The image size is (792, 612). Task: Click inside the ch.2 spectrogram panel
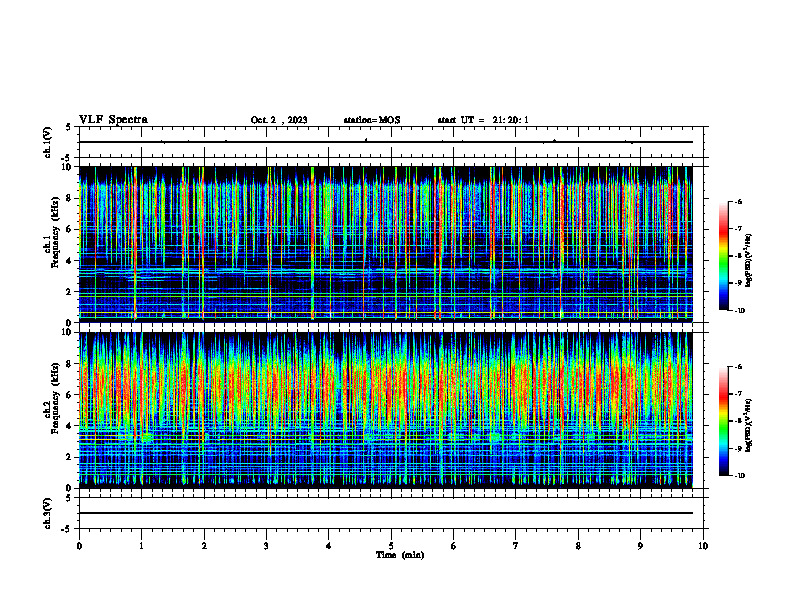[385, 410]
